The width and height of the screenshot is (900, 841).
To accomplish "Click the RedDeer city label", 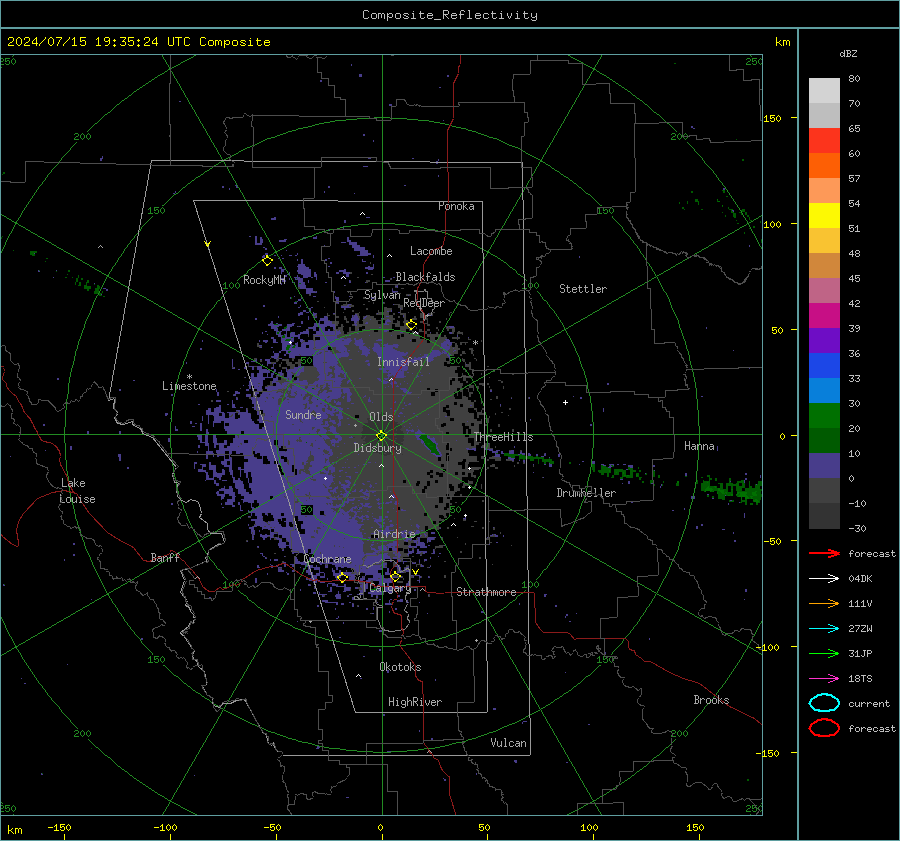I will pos(424,303).
